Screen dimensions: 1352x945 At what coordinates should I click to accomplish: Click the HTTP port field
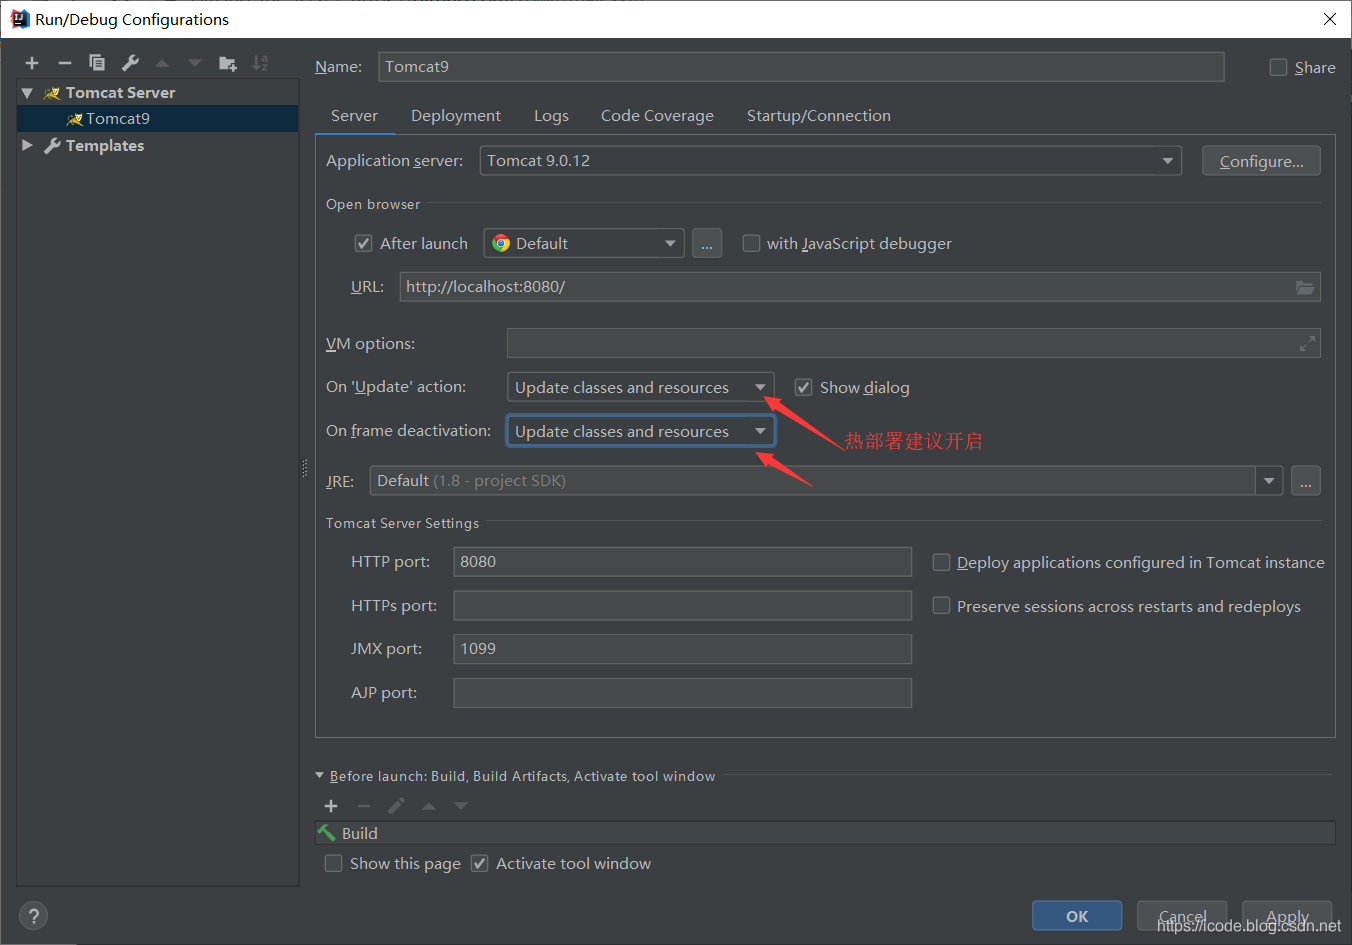pos(682,562)
